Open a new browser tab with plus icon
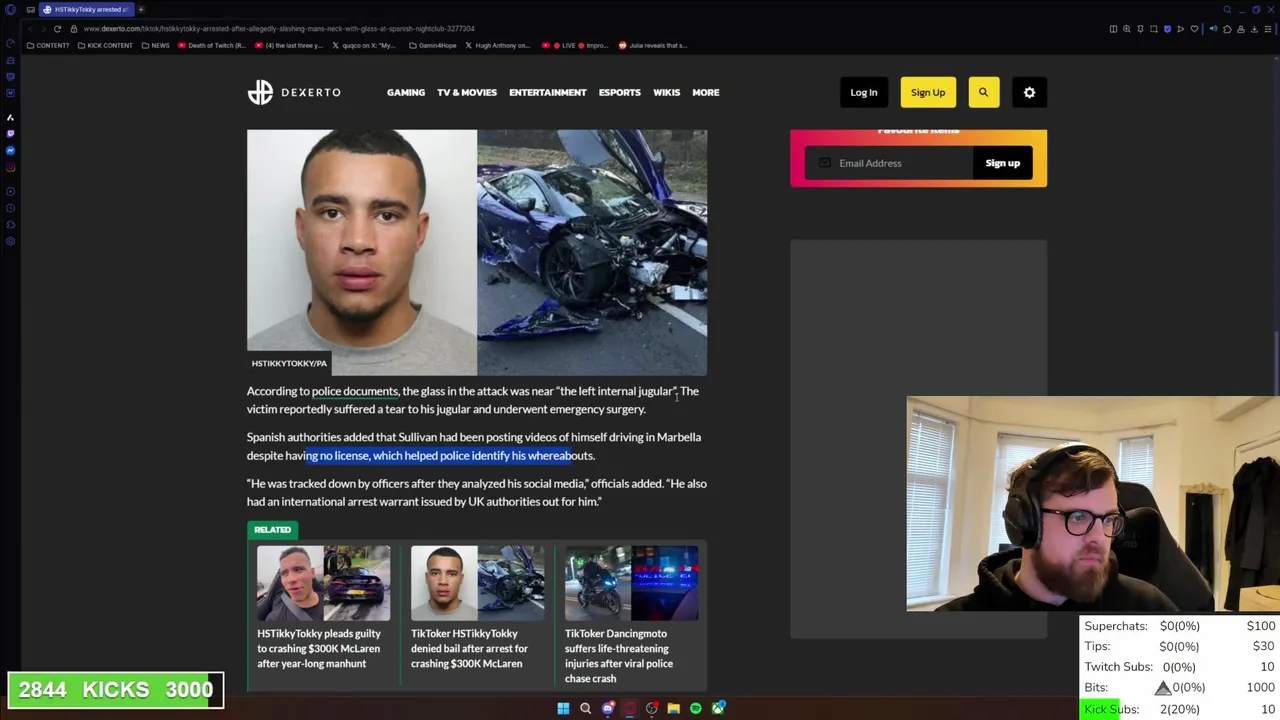 click(141, 9)
